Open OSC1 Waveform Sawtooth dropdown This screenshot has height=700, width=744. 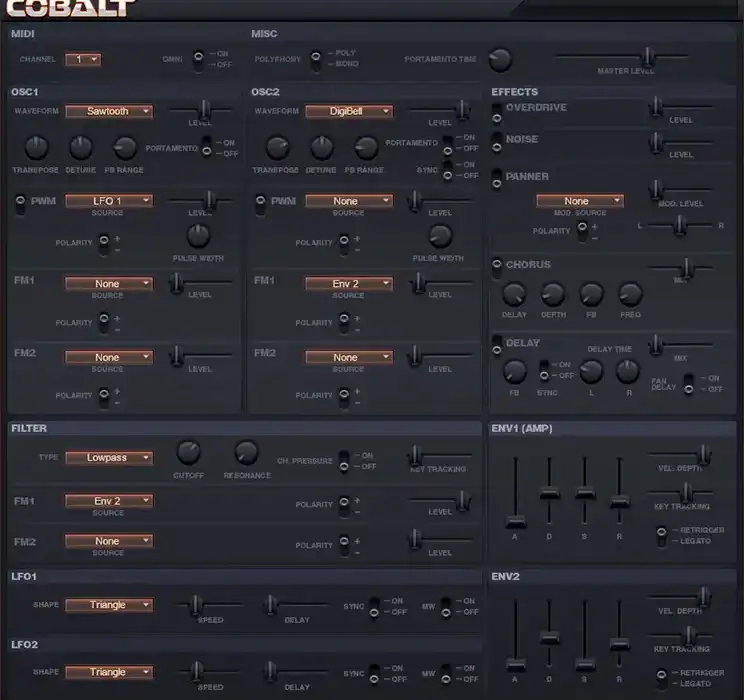pos(109,112)
